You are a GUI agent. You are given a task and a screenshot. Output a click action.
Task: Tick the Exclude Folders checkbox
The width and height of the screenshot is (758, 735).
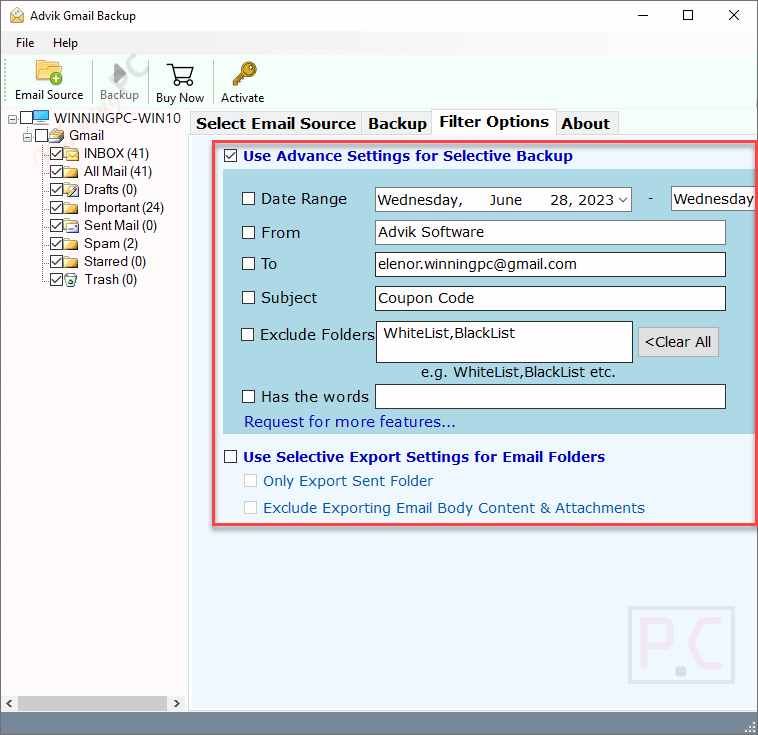click(x=248, y=335)
